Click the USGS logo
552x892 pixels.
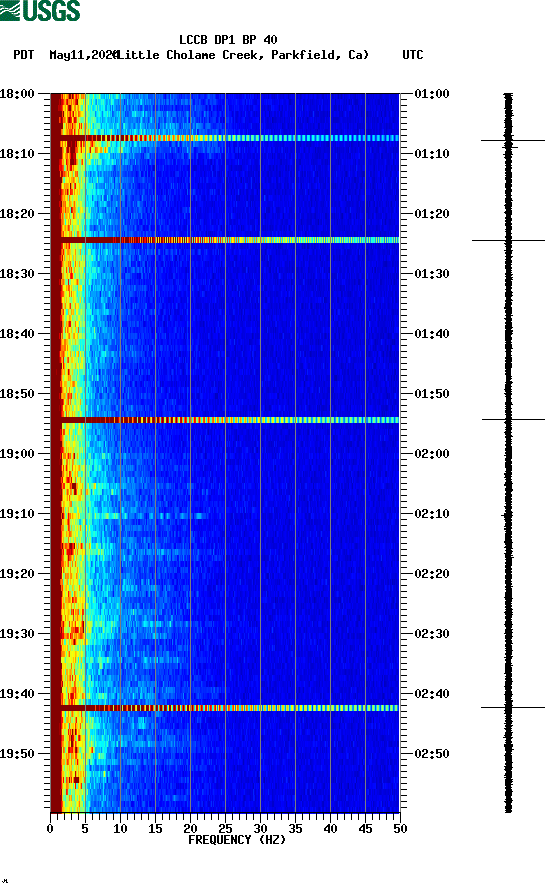[40, 11]
